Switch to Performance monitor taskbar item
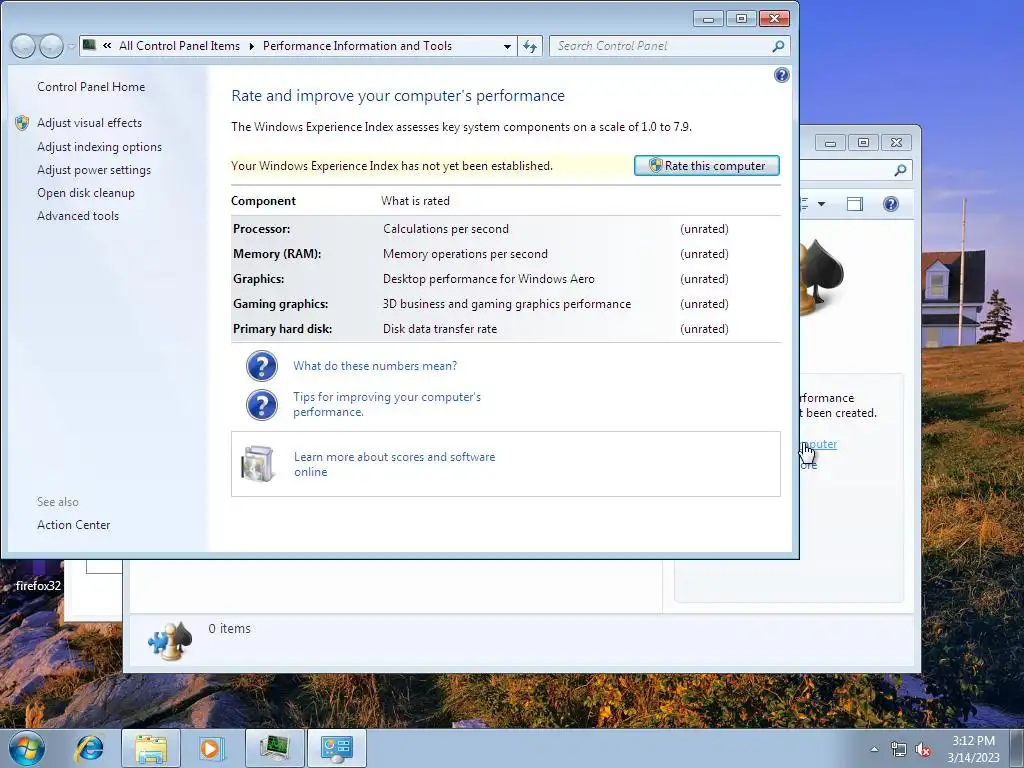Image resolution: width=1024 pixels, height=768 pixels. click(x=275, y=748)
